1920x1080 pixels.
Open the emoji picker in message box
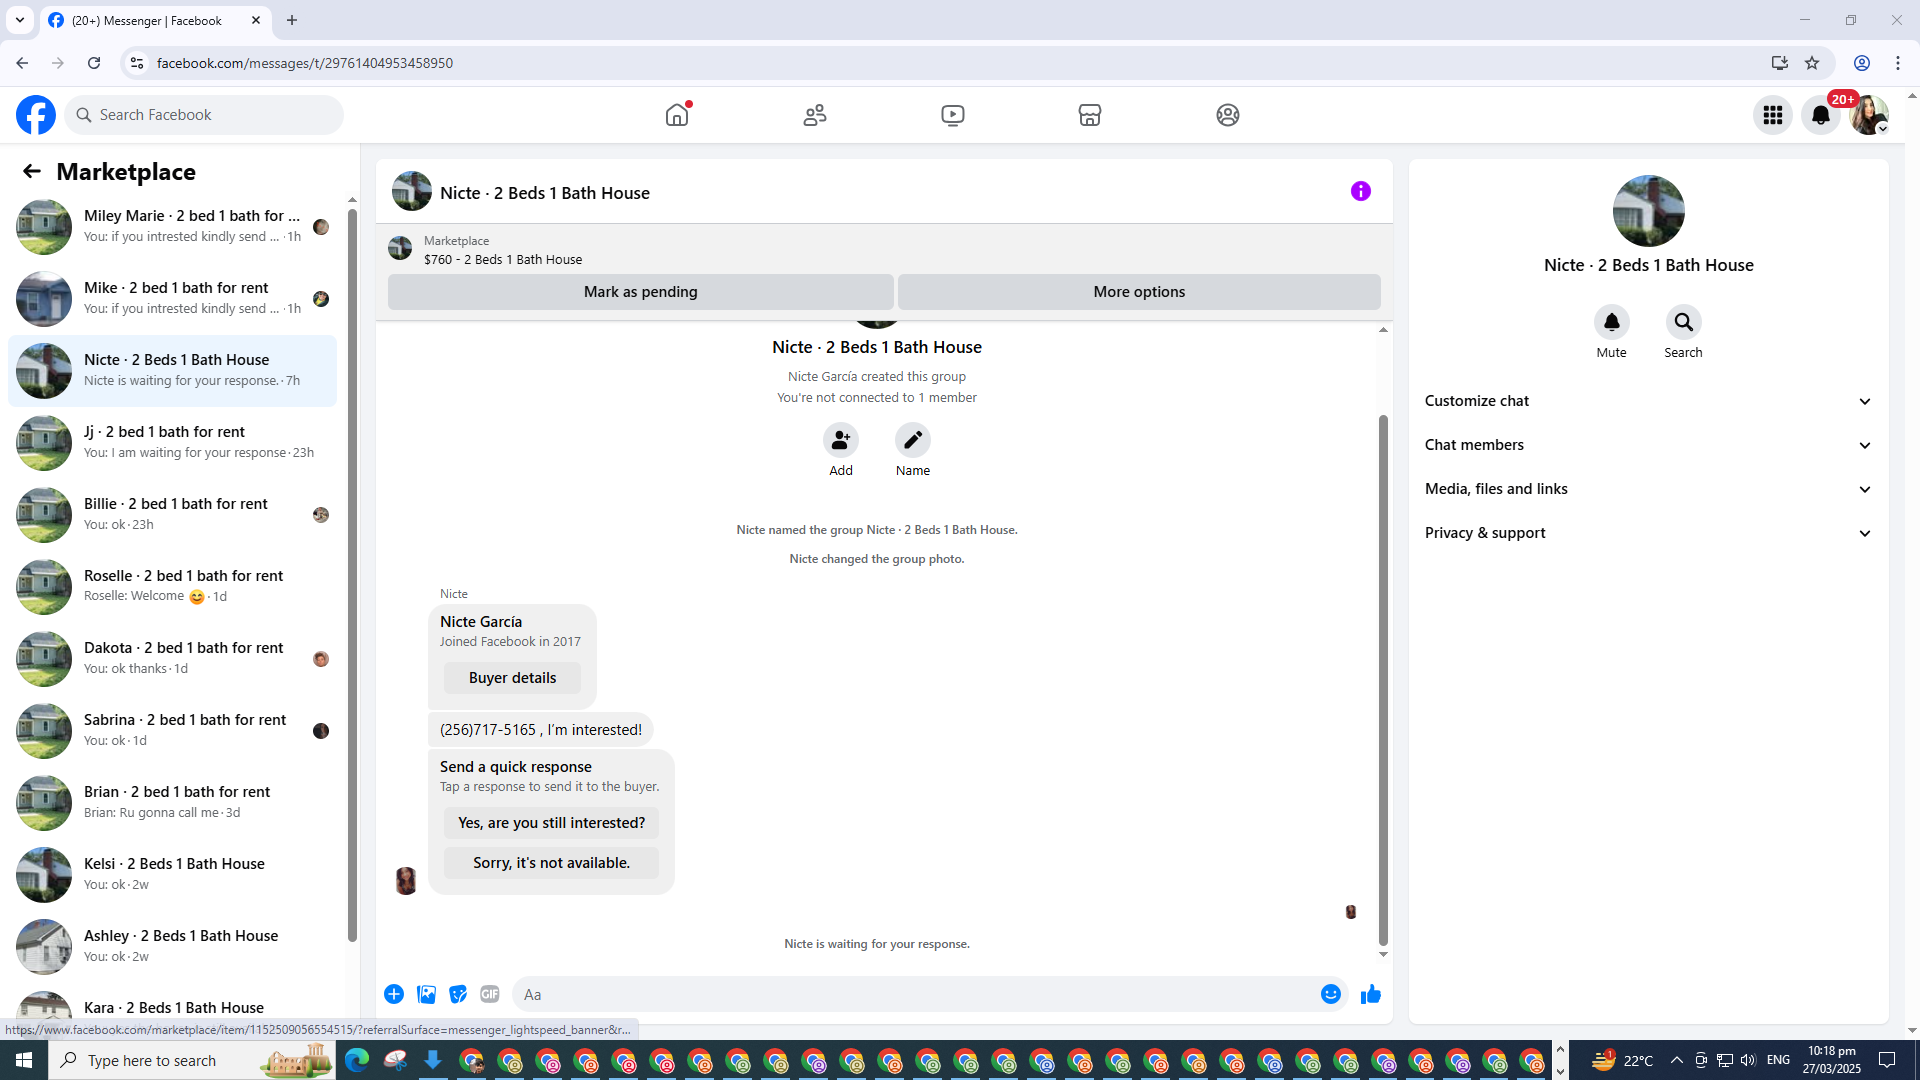point(1331,994)
